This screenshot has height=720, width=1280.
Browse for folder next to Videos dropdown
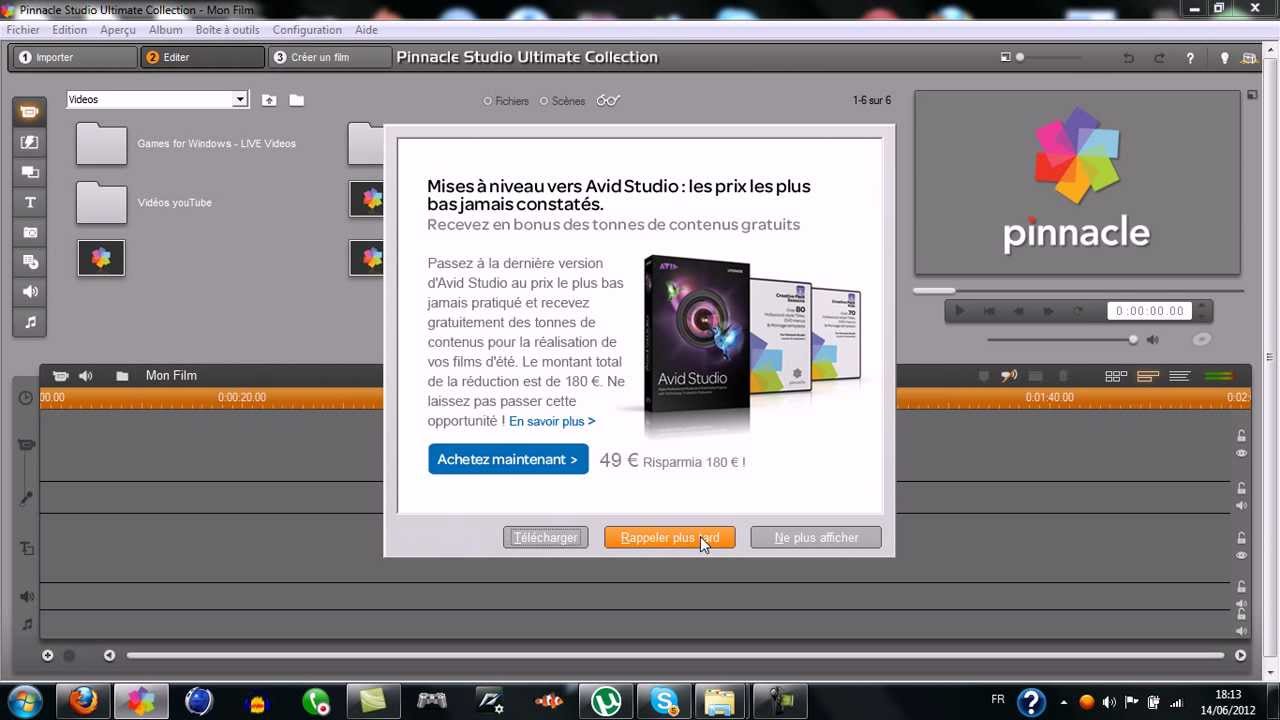click(x=296, y=100)
